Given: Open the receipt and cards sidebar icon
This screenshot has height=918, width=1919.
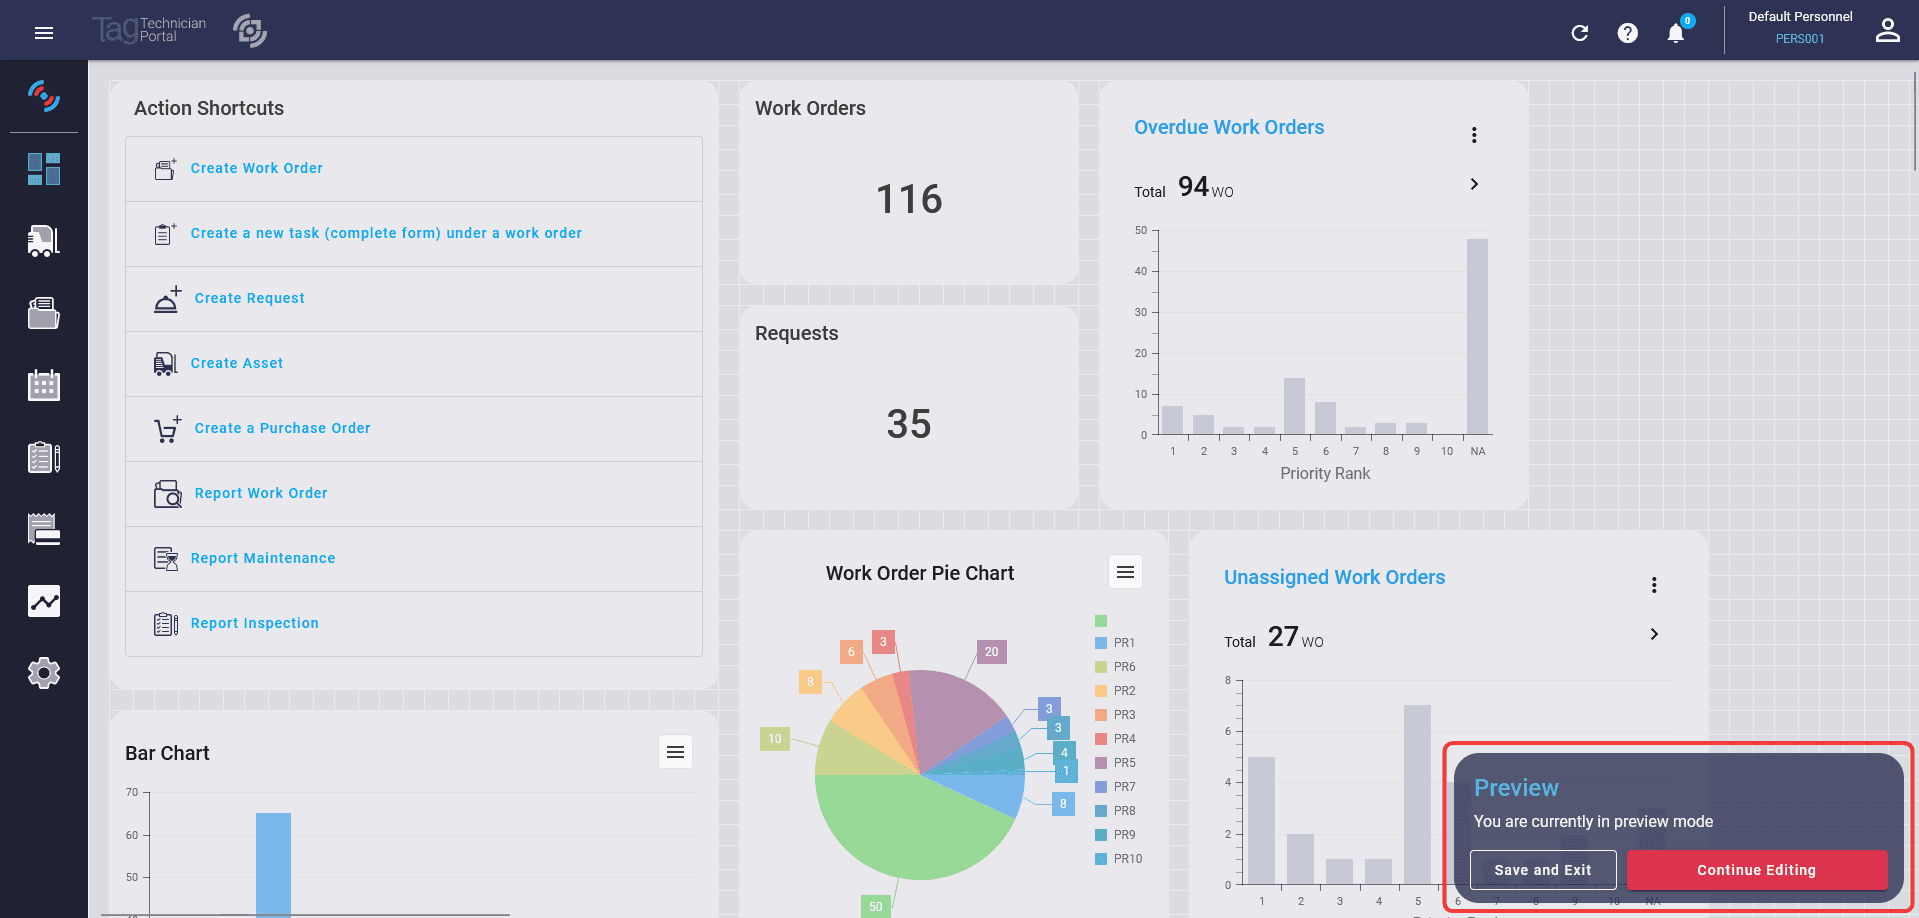Looking at the screenshot, I should (44, 529).
